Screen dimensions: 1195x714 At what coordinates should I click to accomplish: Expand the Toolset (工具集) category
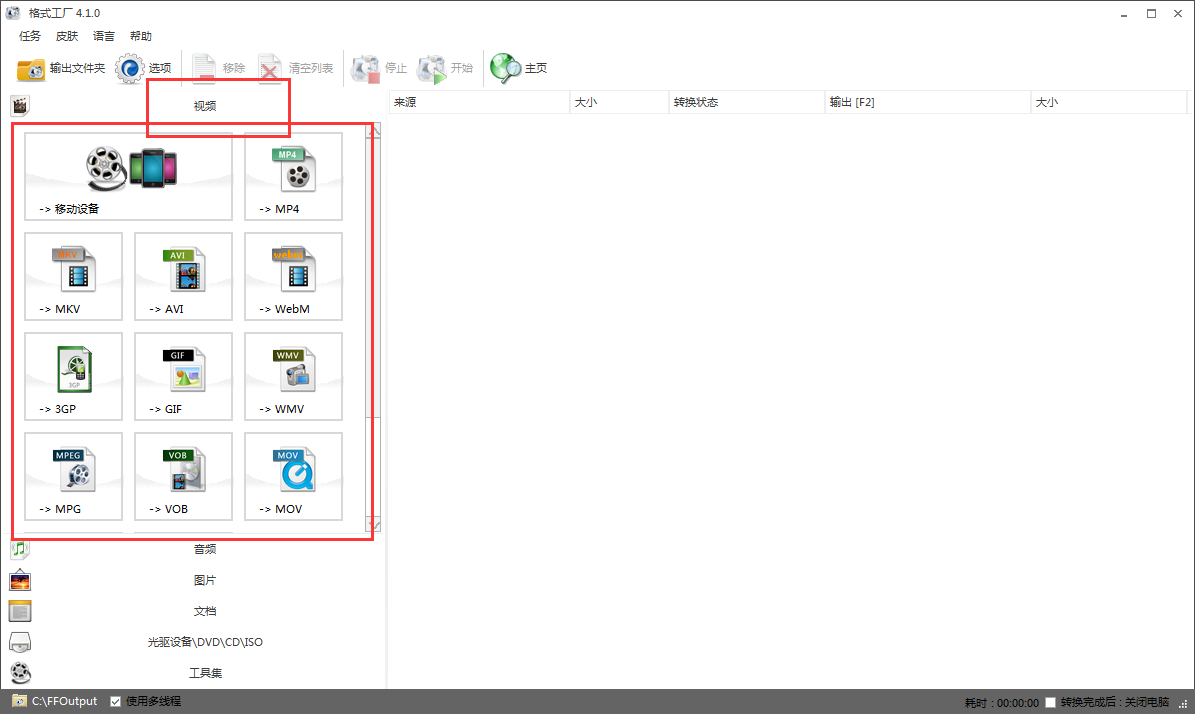(x=205, y=673)
